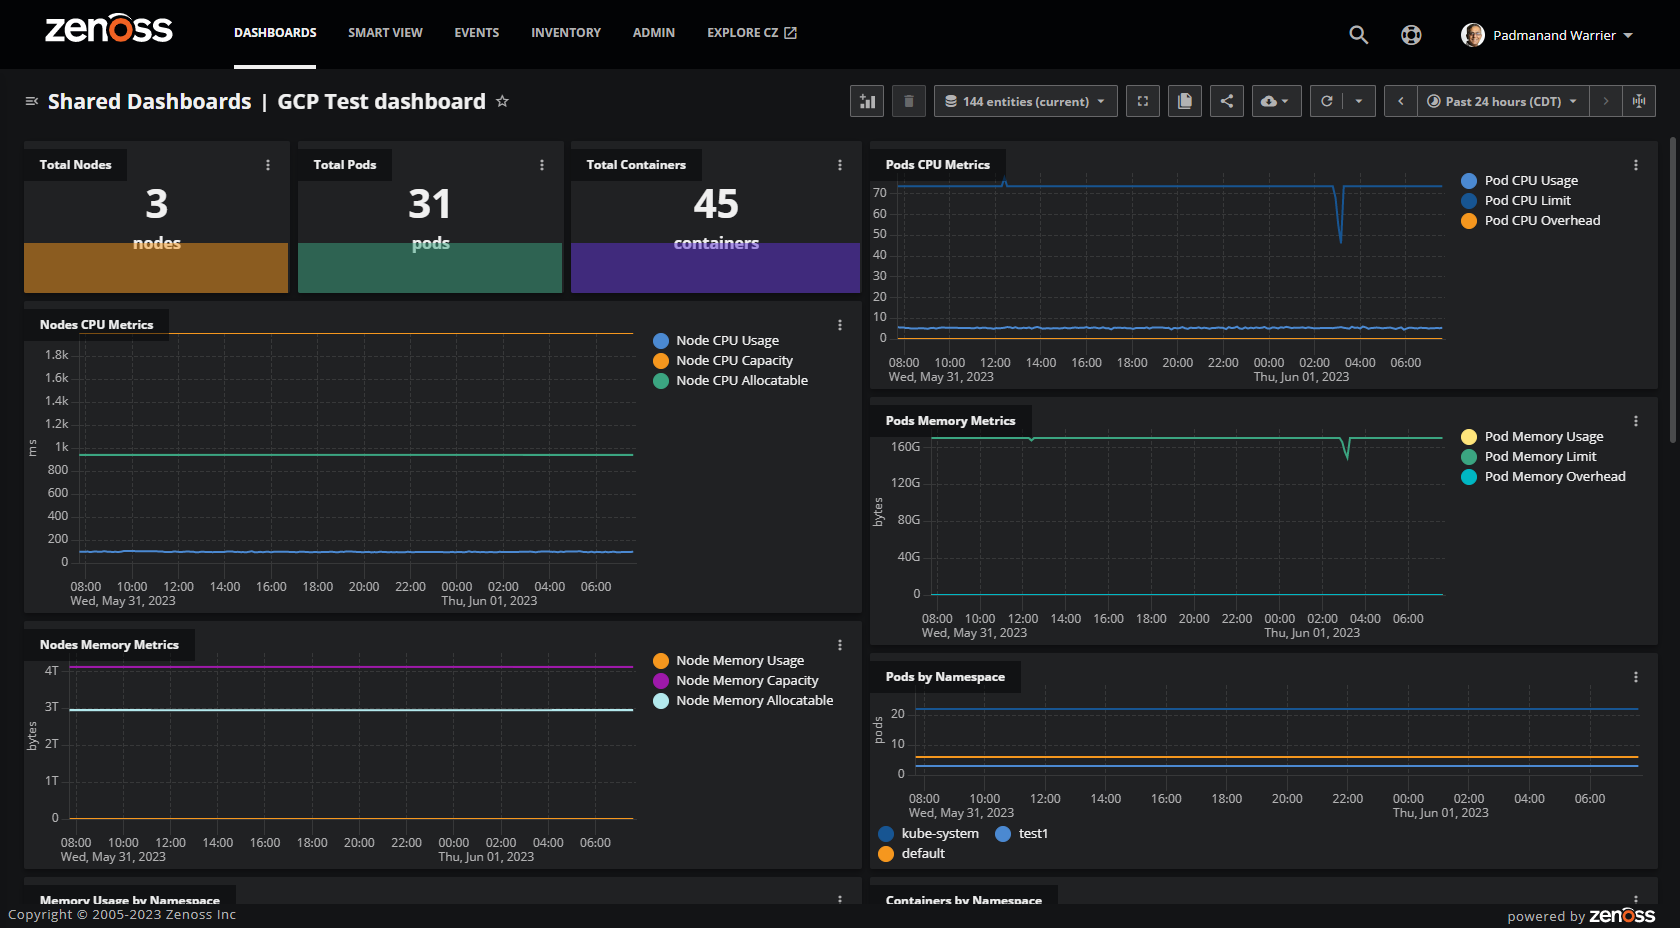Click the delete dashboard trash icon

click(x=908, y=101)
